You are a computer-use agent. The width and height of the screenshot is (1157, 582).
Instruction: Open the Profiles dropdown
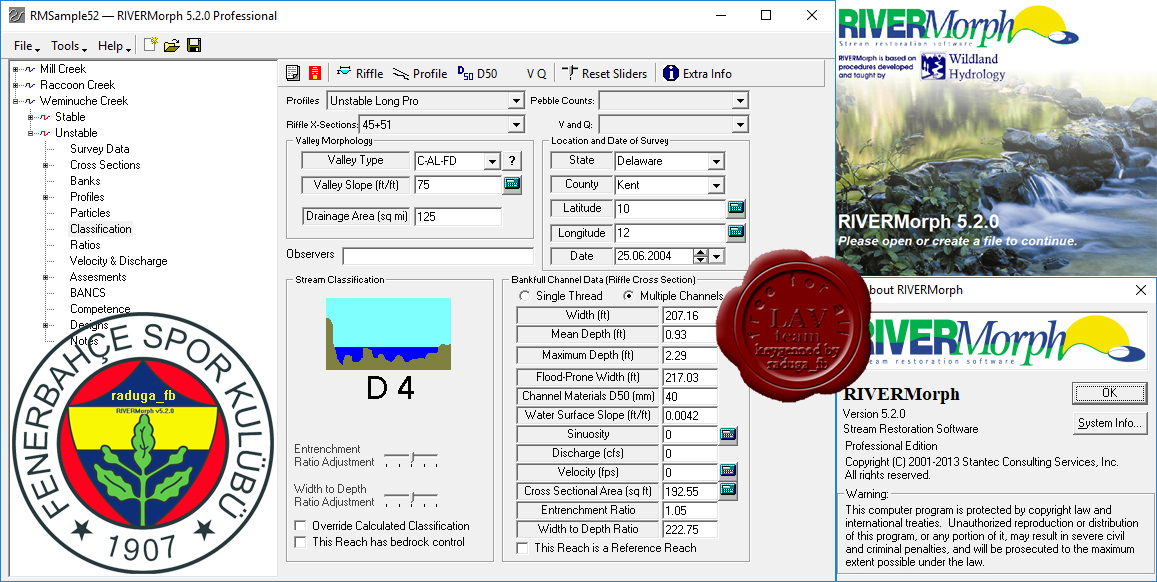pos(516,101)
